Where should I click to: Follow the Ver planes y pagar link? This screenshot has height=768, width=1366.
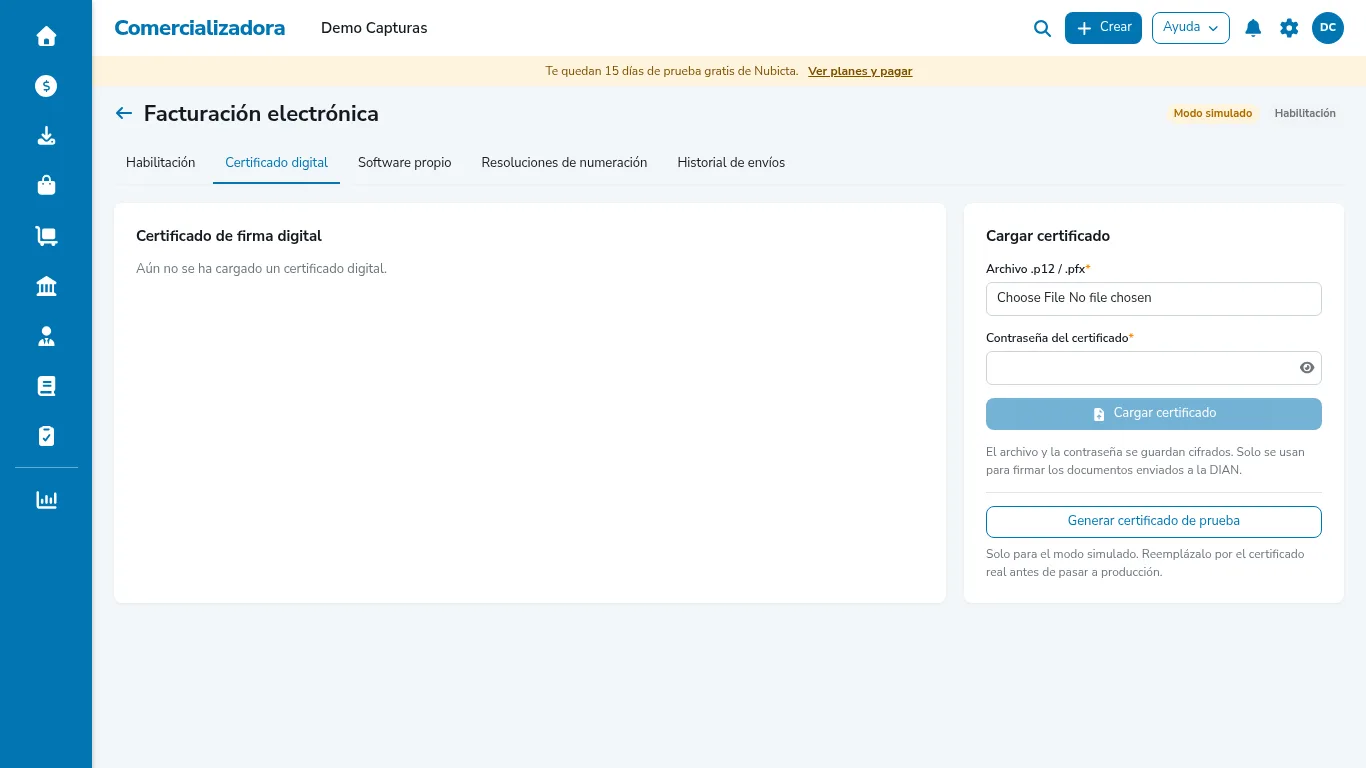pyautogui.click(x=860, y=71)
